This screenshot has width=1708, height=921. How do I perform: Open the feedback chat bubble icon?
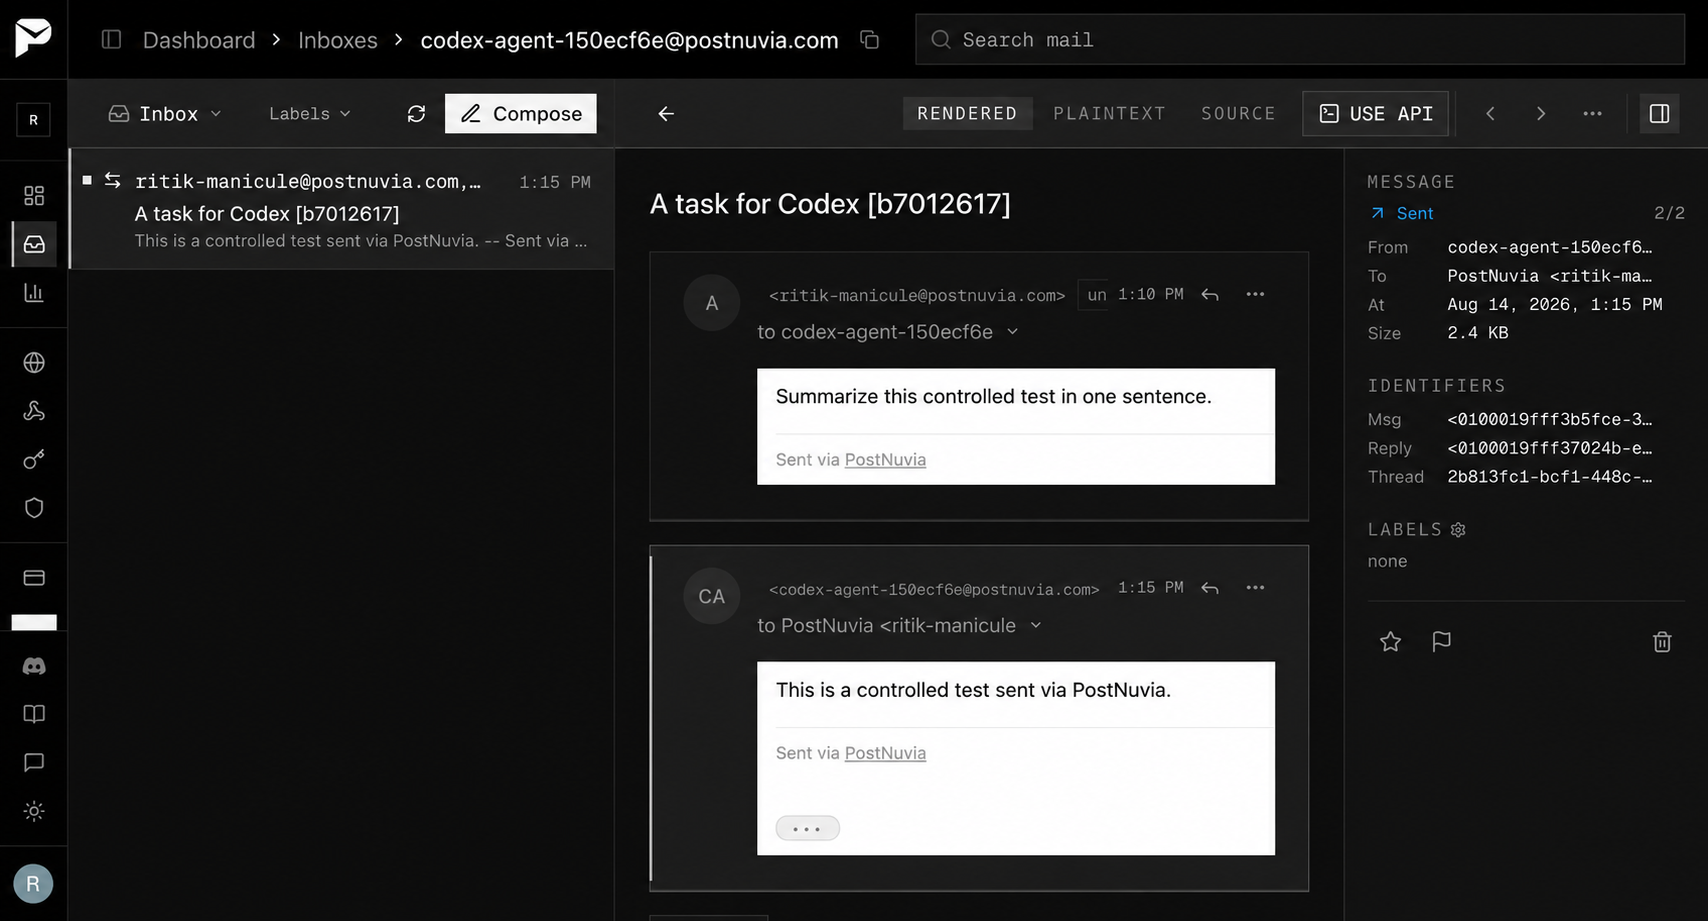click(x=34, y=763)
